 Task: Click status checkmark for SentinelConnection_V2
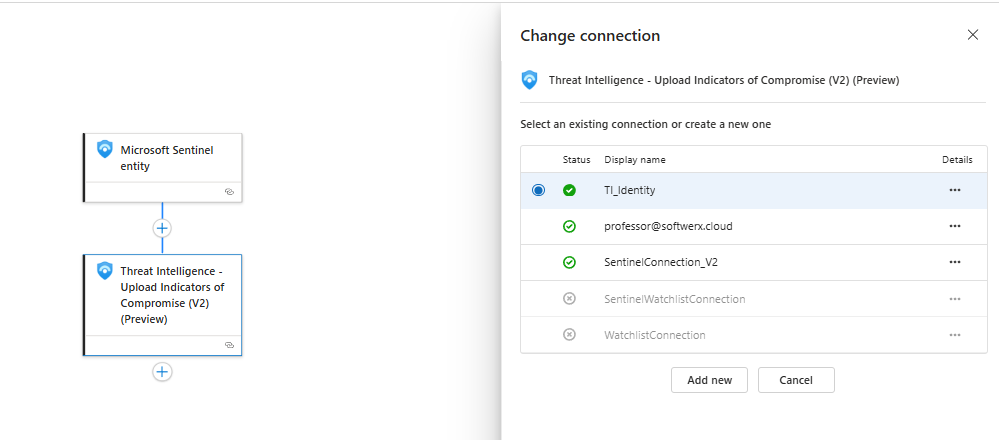coord(570,262)
